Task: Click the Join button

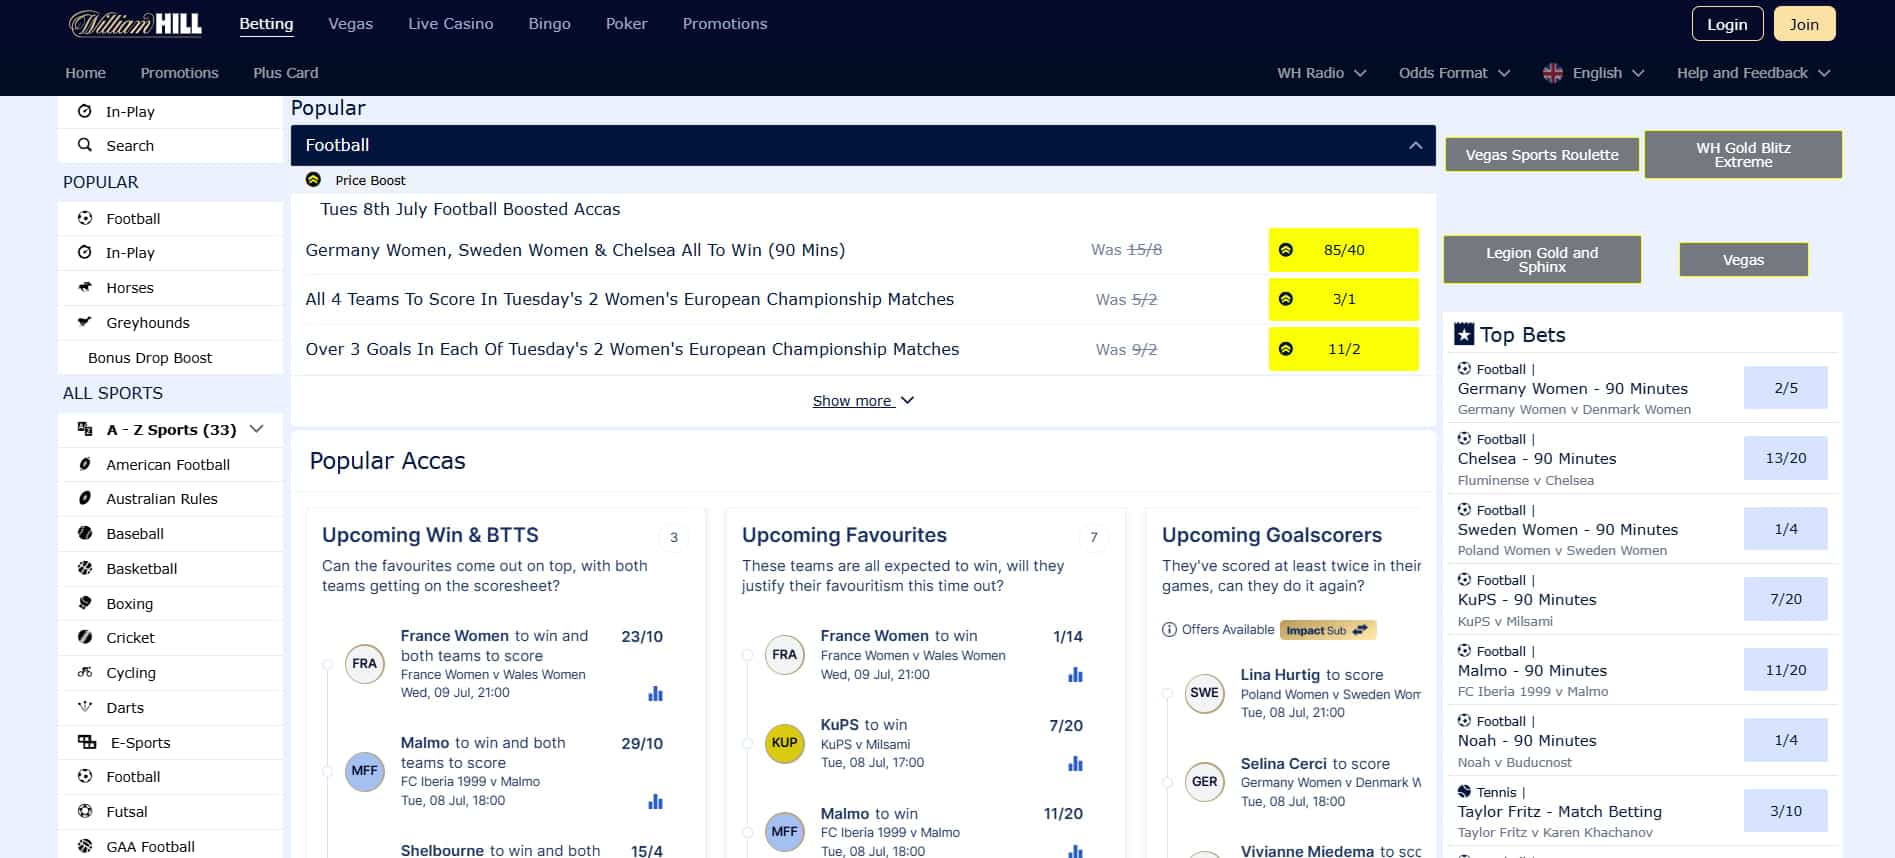Action: (x=1804, y=24)
